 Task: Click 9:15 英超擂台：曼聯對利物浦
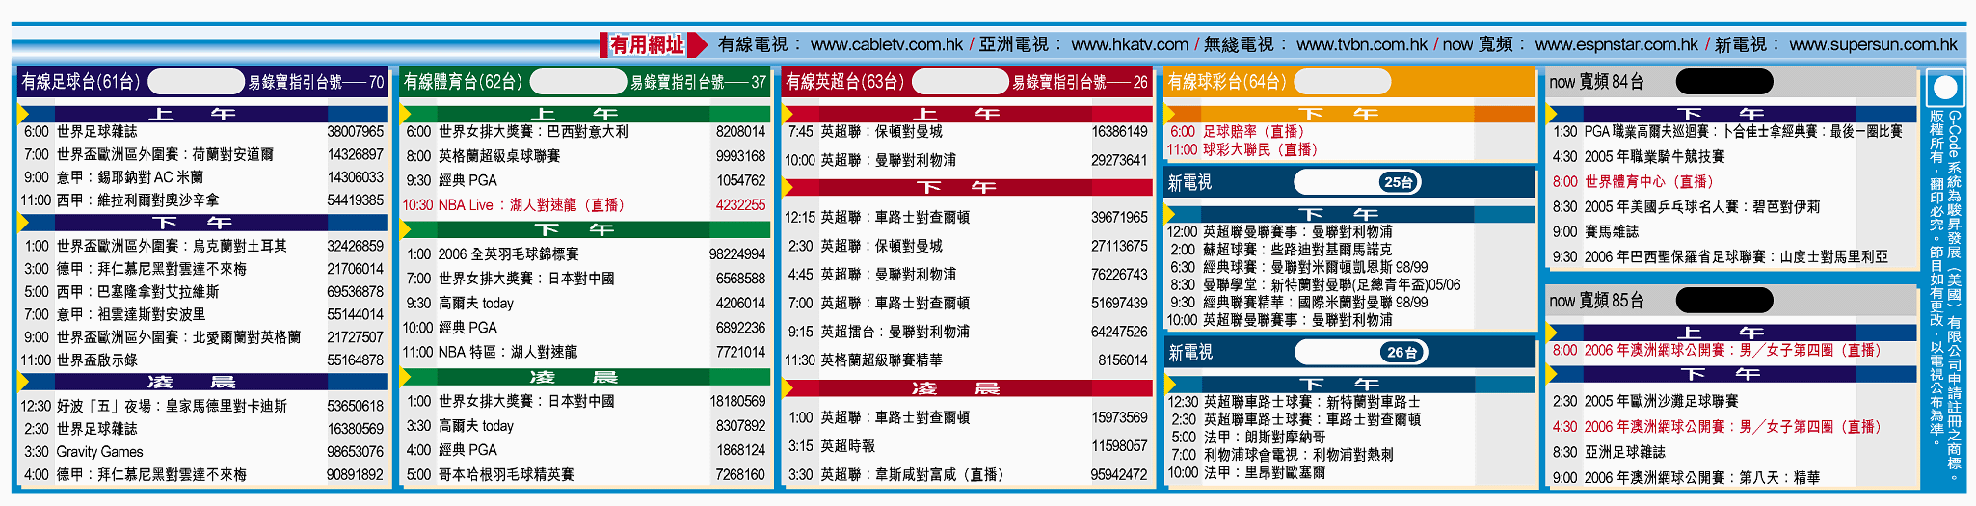[967, 332]
